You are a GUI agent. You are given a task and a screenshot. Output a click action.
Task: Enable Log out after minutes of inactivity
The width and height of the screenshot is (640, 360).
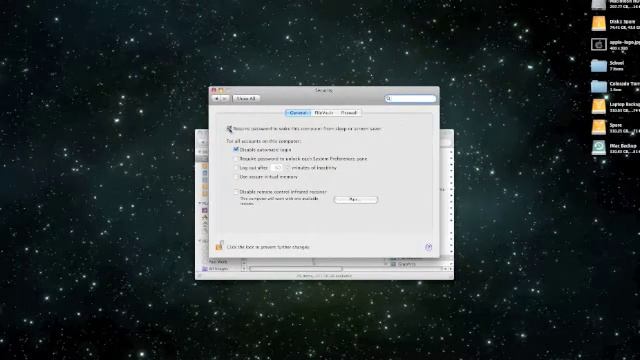pos(236,167)
